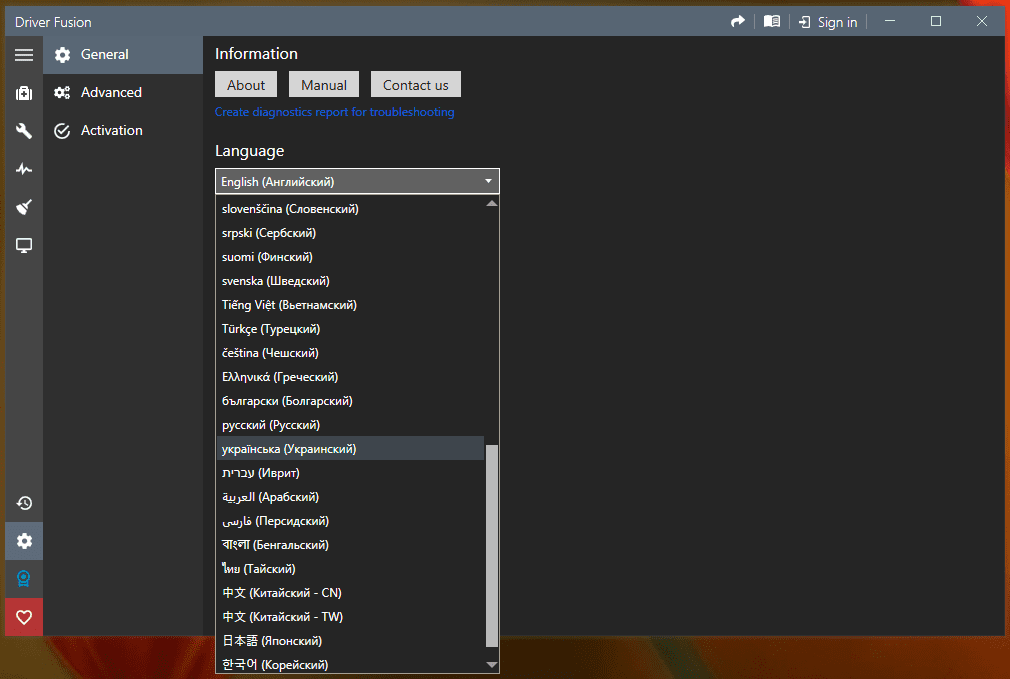Open the driver cleaner broom icon
1010x679 pixels.
24,207
